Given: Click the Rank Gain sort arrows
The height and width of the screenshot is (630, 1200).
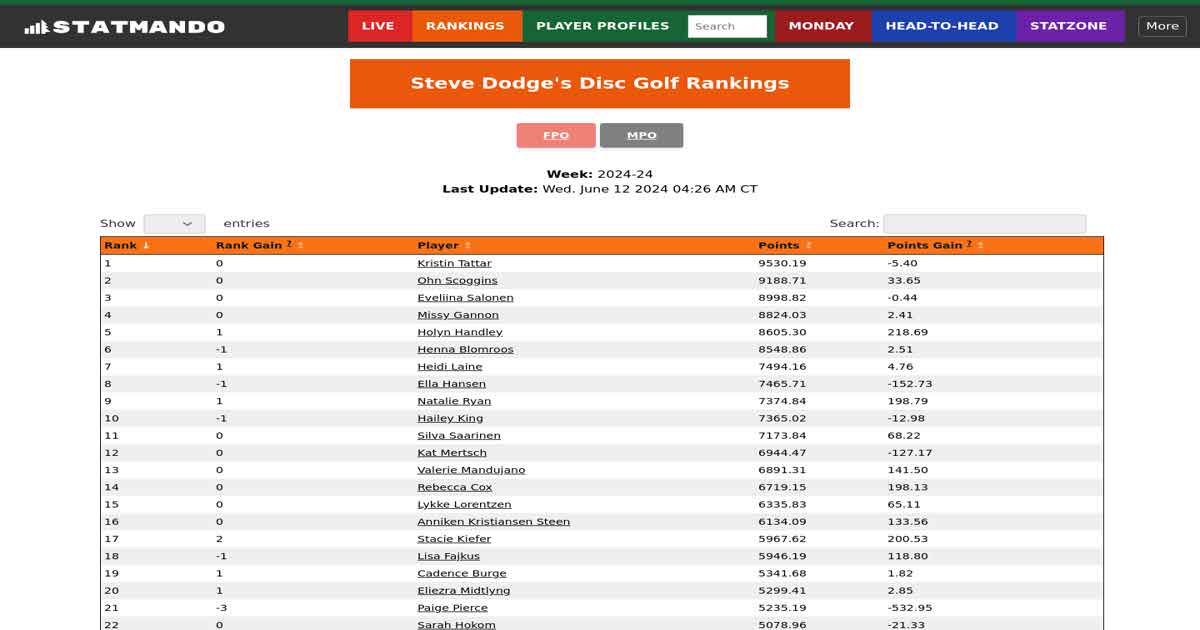Looking at the screenshot, I should [x=300, y=246].
